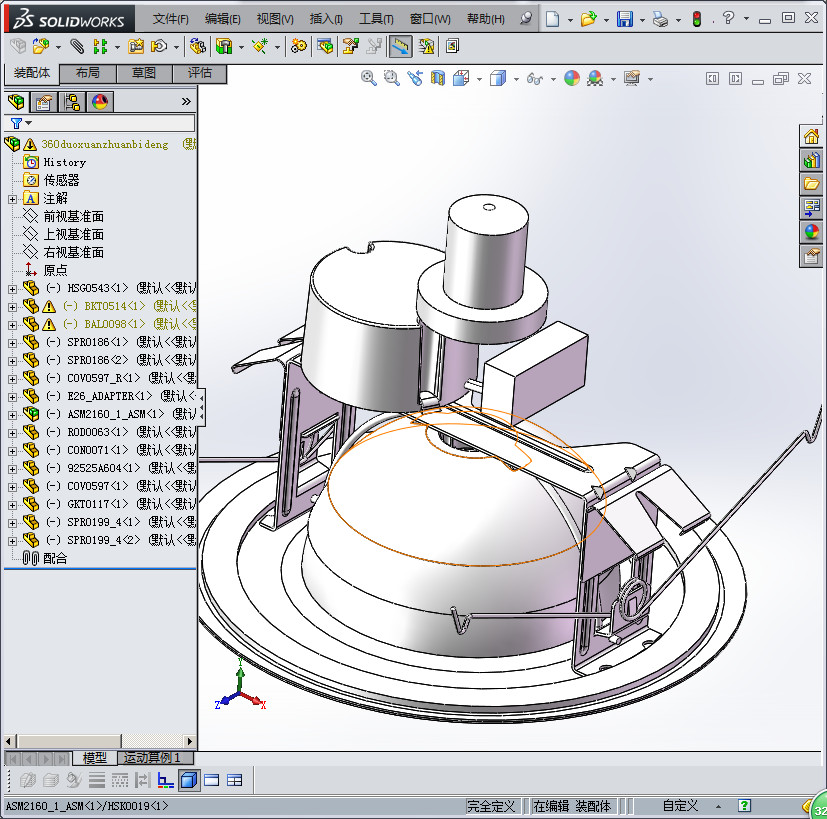Open the 工具(T) menu
This screenshot has height=819, width=827.
376,19
